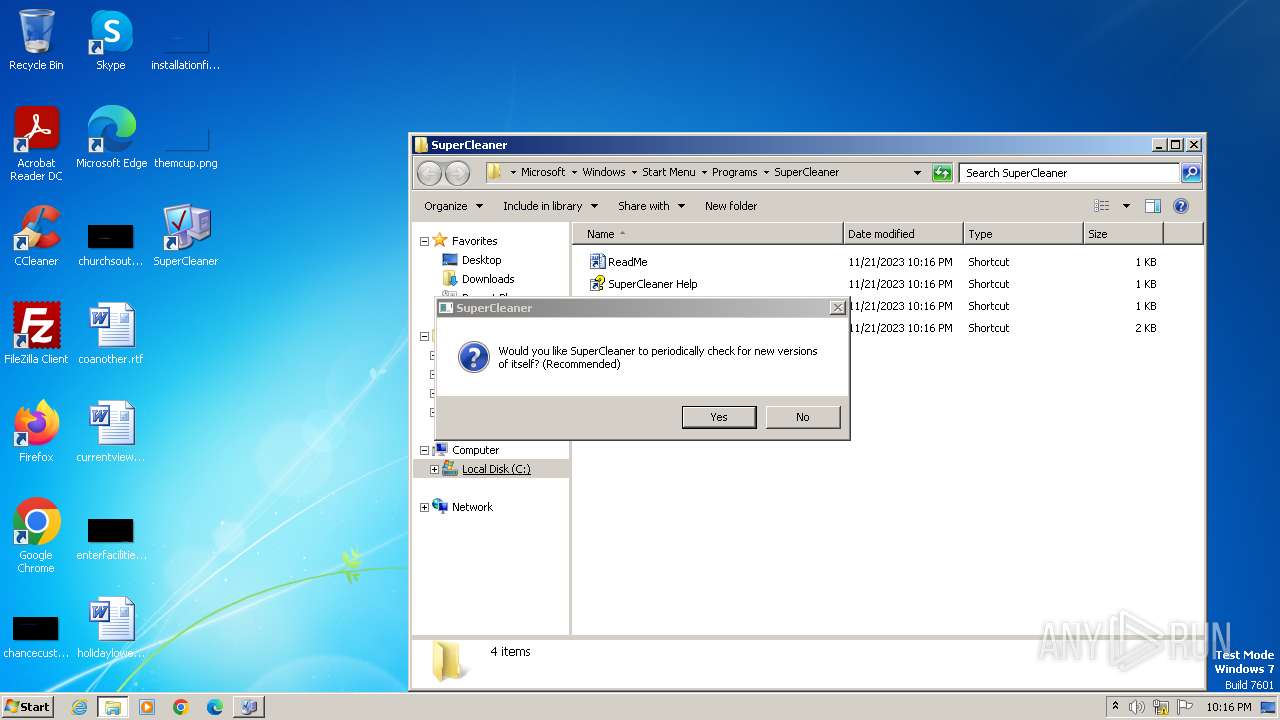Go back in the Explorer window
Viewport: 1280px width, 720px height.
429,173
